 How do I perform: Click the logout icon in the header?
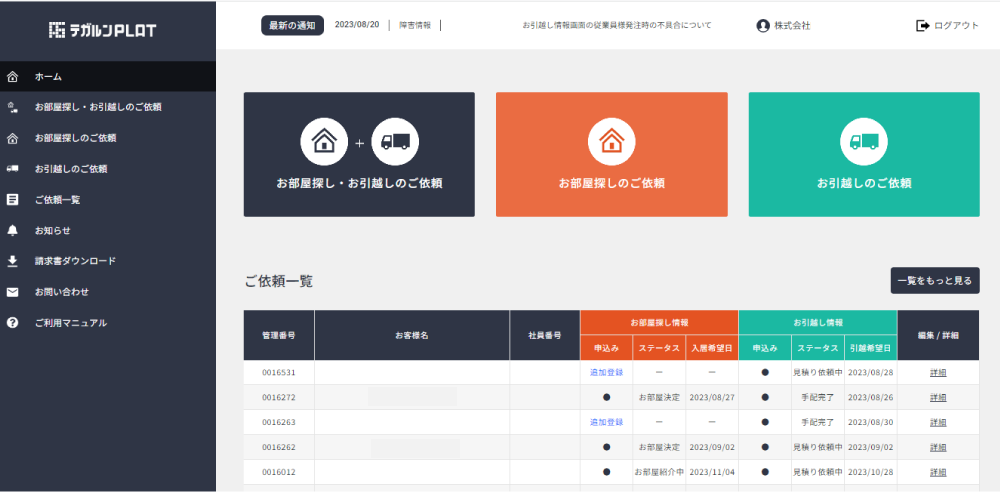pos(923,26)
